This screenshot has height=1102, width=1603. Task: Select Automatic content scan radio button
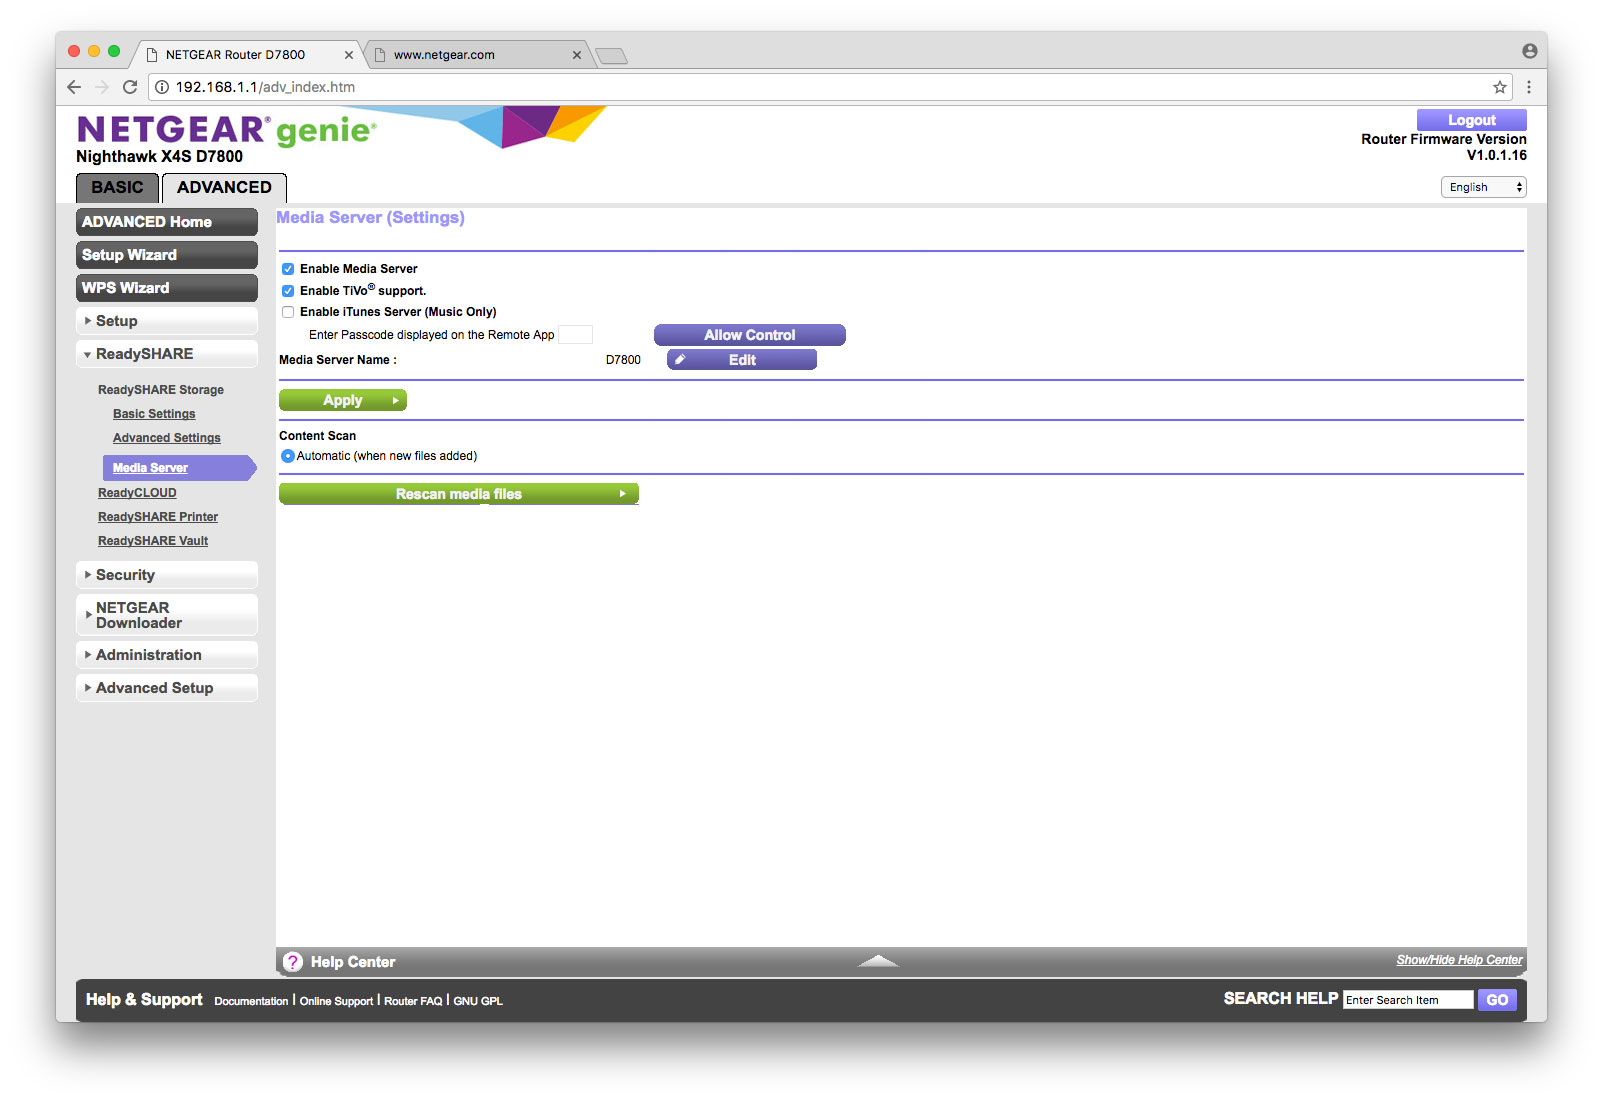click(x=288, y=456)
